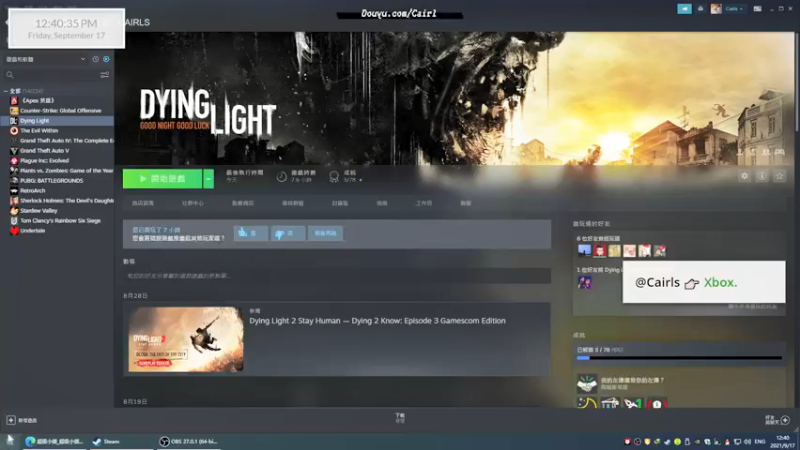Image resolution: width=800 pixels, height=450 pixels.
Task: Click second friend avatar in friends who play
Action: tap(599, 251)
